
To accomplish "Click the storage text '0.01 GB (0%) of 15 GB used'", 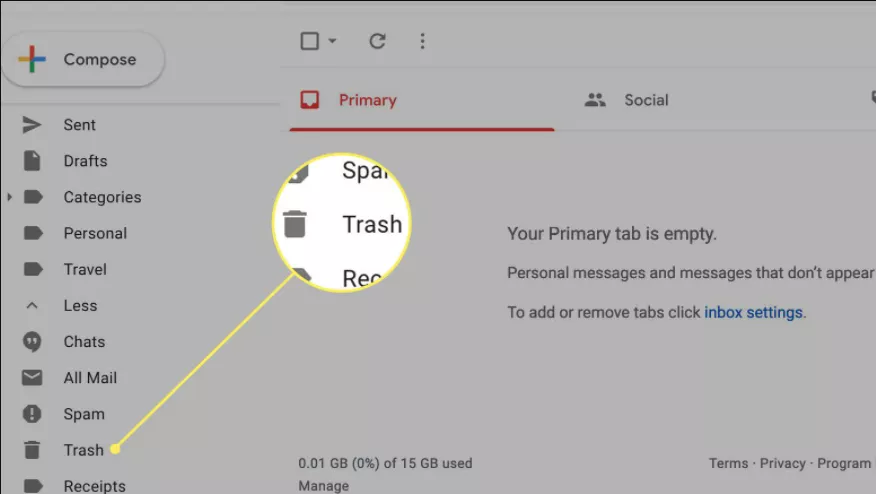I will click(385, 463).
